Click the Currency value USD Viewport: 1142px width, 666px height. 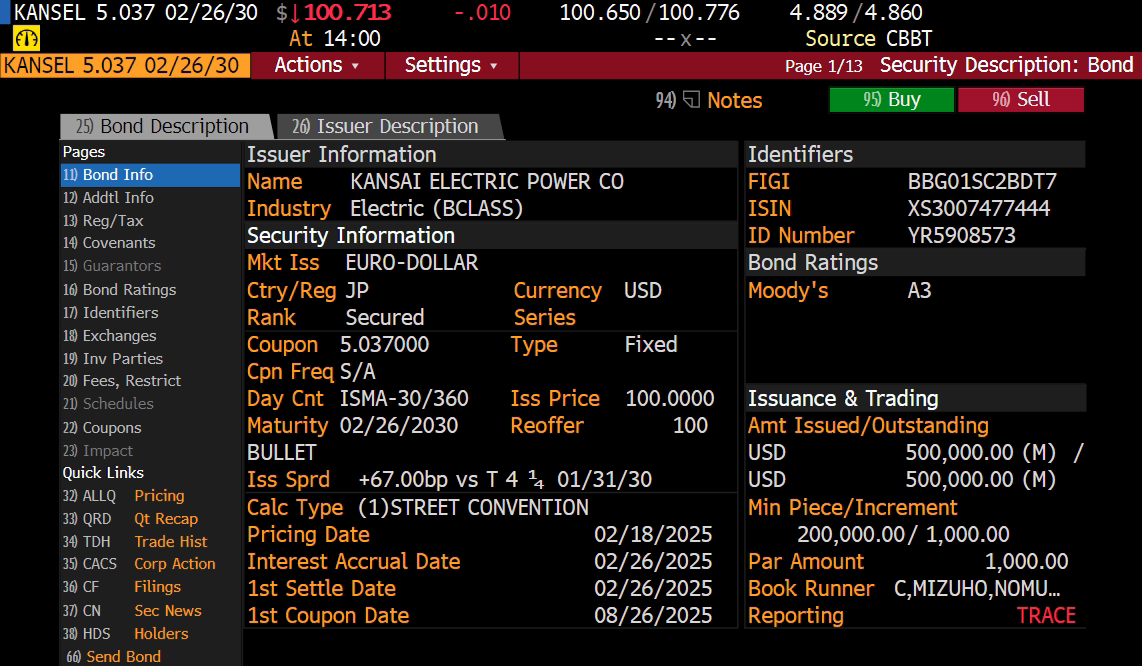click(x=643, y=290)
